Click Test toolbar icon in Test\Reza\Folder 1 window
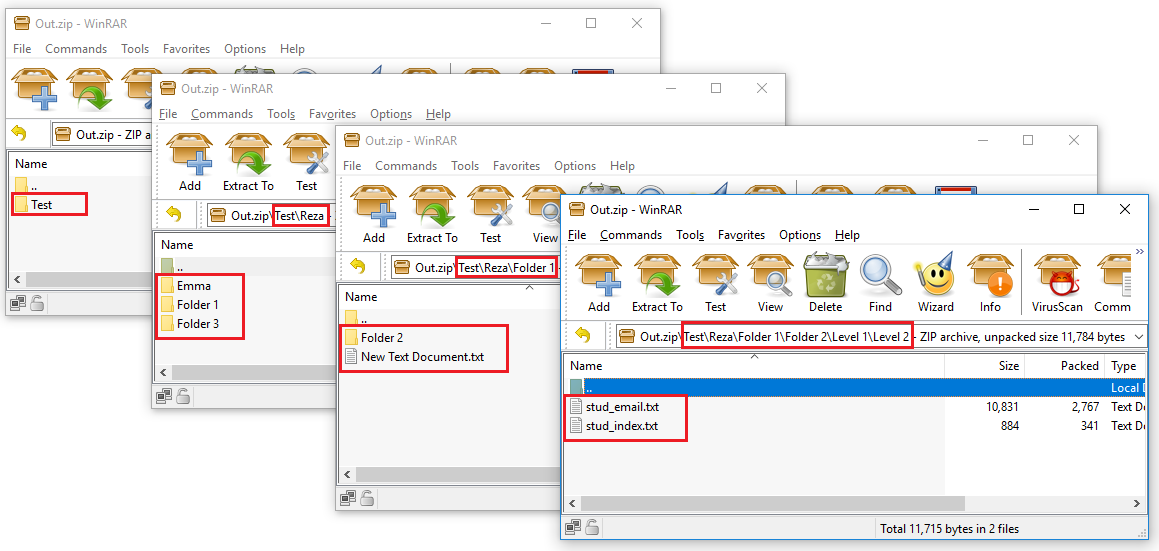Screen dimensions: 1159x551 click(491, 214)
